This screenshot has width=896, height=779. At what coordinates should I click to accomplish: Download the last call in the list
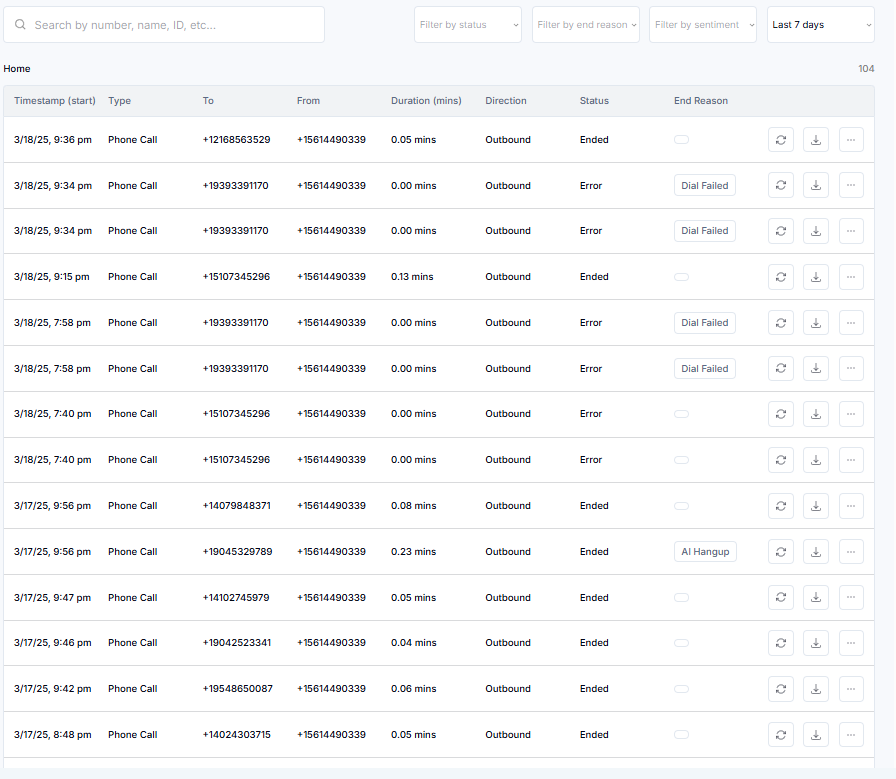[816, 734]
